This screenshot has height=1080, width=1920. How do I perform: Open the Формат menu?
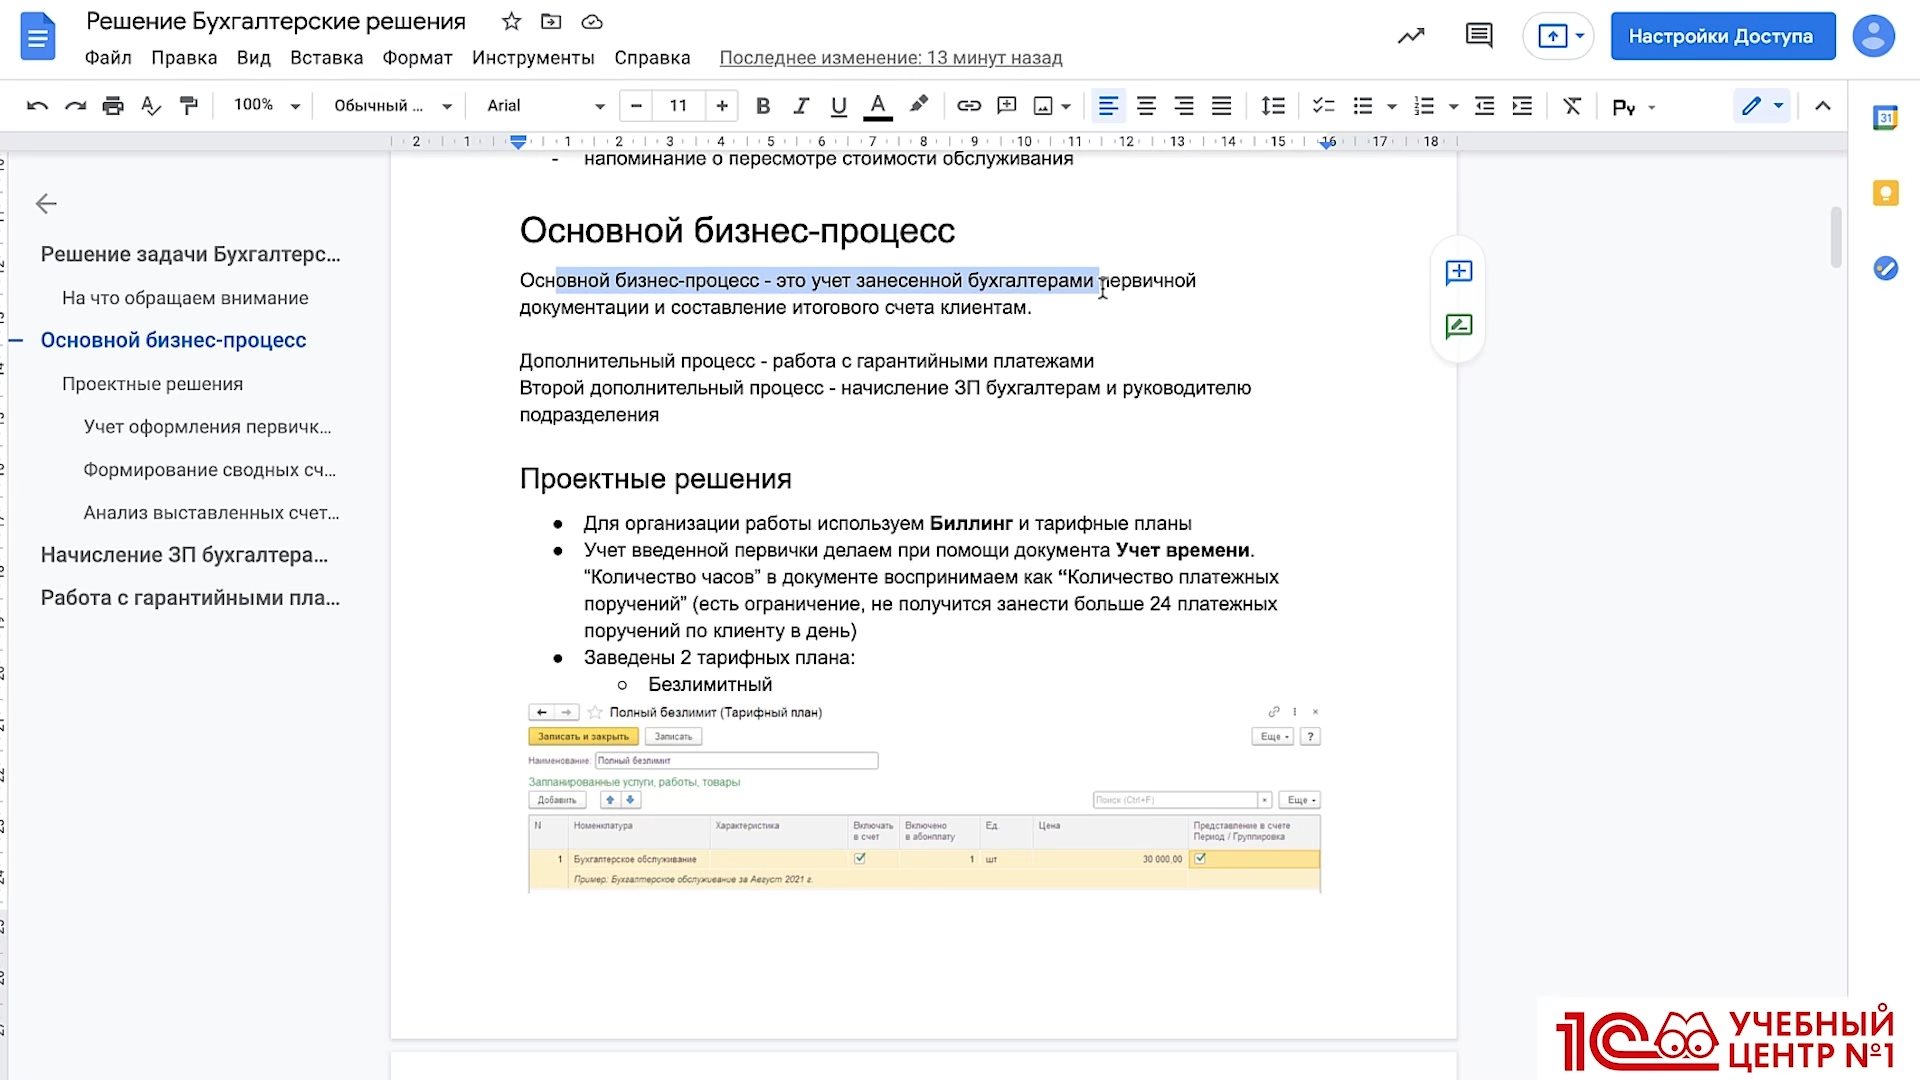tap(417, 58)
